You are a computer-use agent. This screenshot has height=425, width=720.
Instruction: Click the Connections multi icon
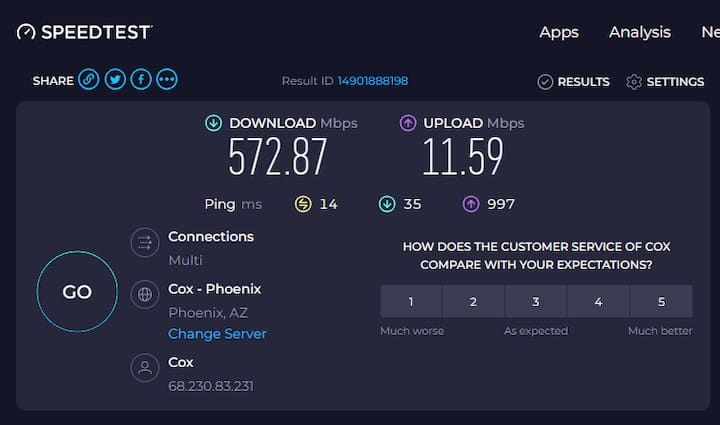145,242
